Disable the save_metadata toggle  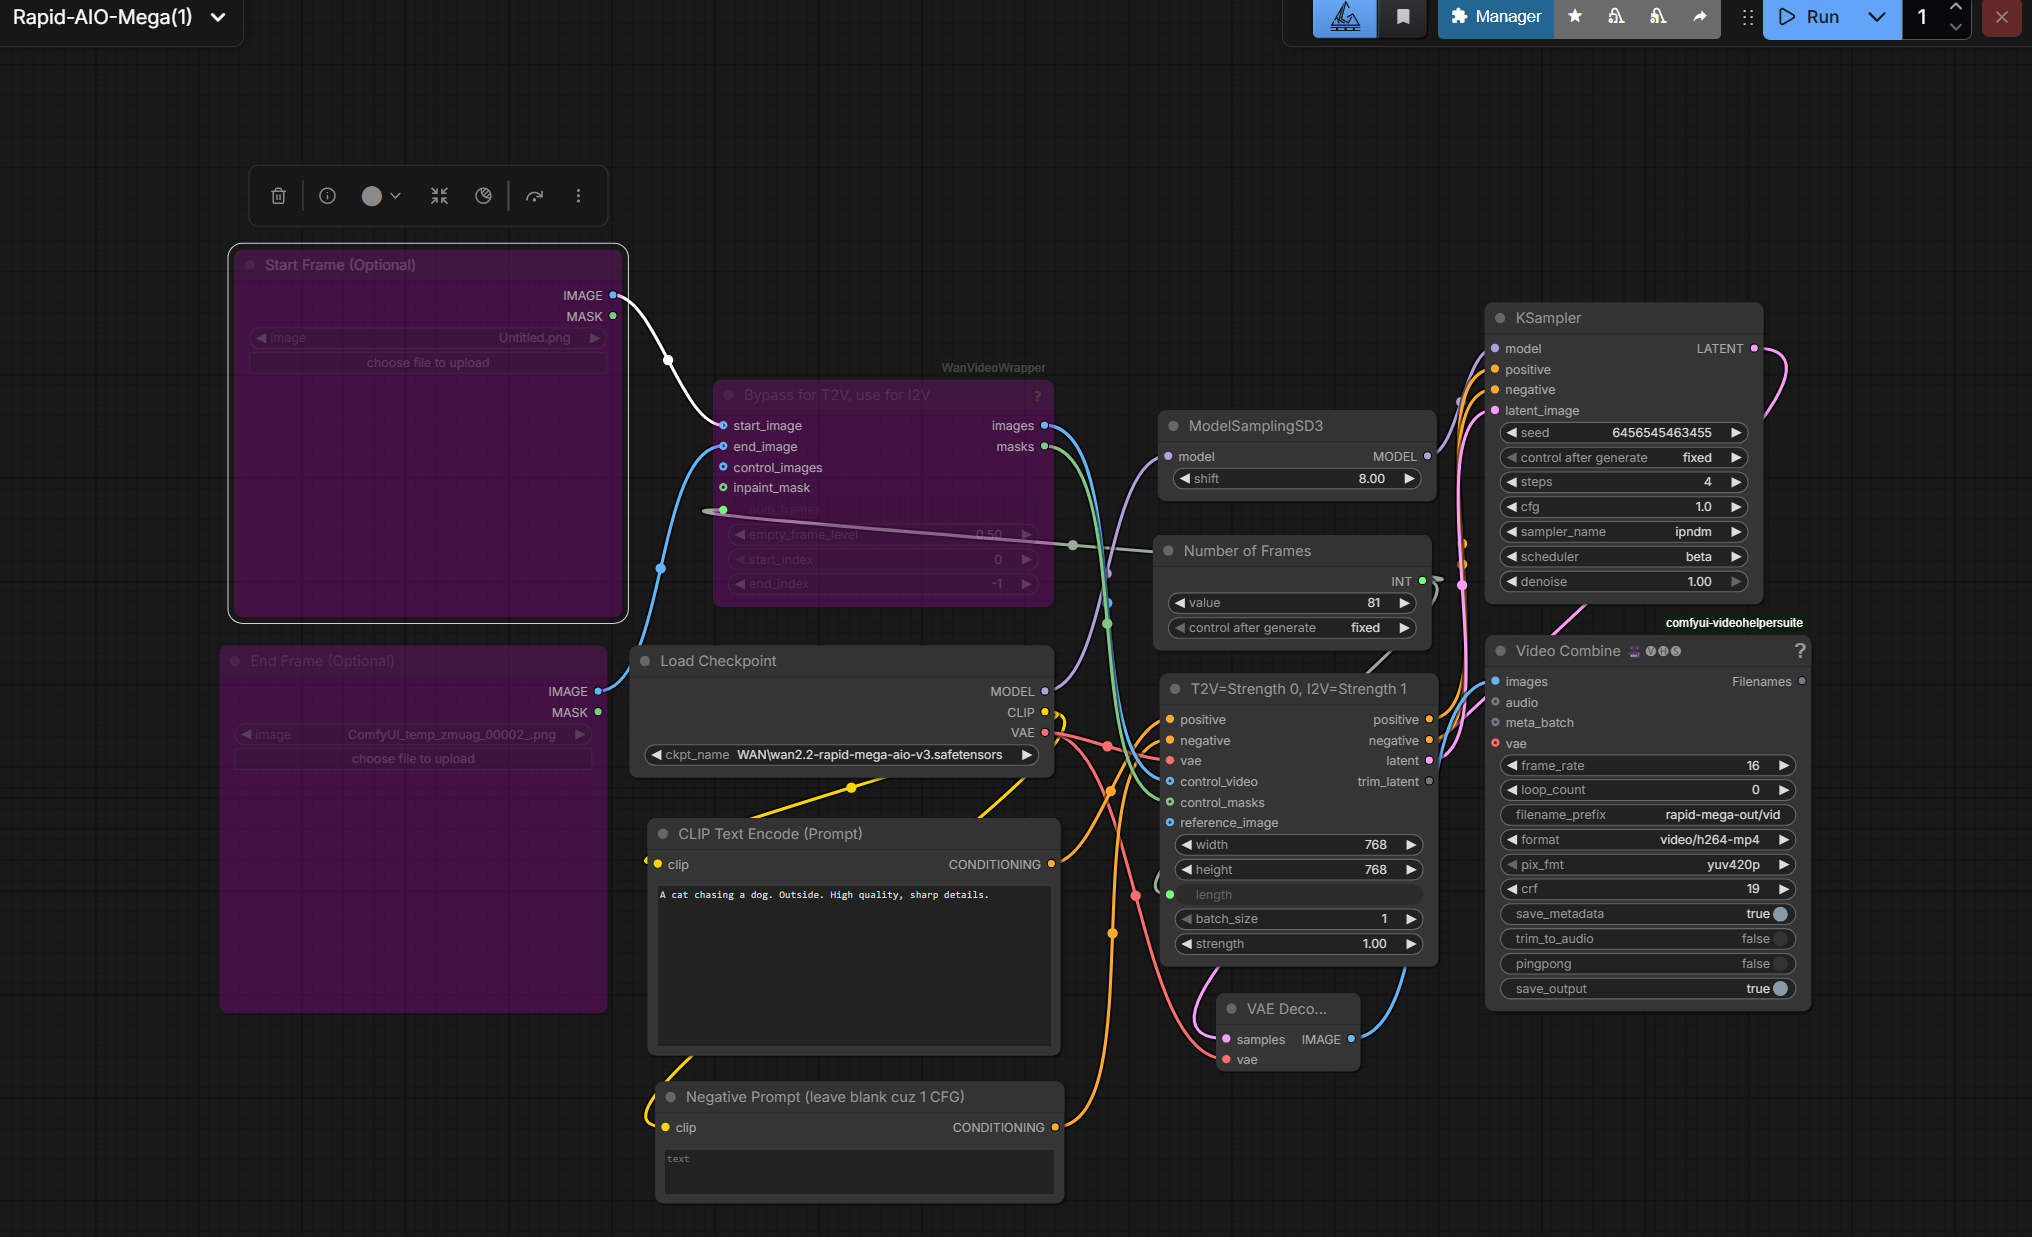[1779, 914]
